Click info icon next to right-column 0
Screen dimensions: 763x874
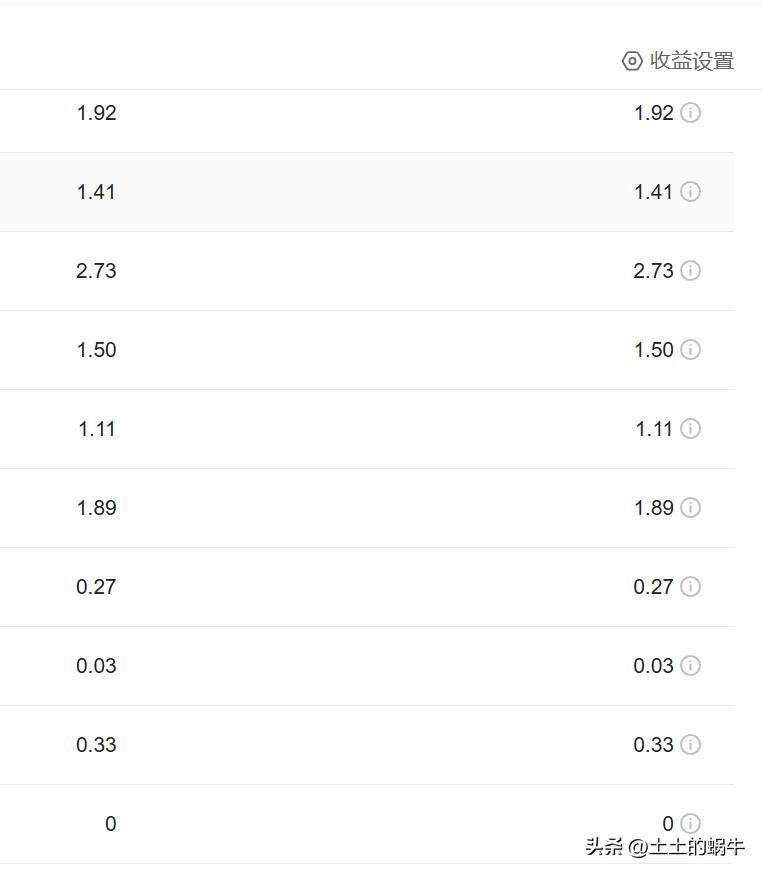click(x=691, y=823)
